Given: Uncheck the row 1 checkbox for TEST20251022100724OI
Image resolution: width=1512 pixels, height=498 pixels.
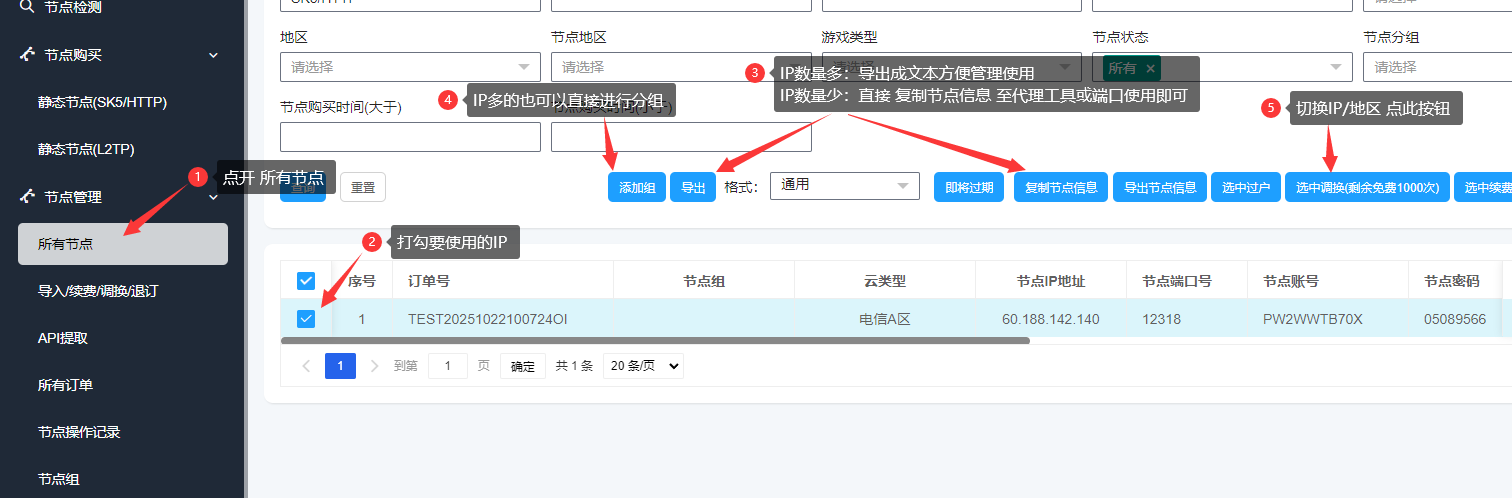Looking at the screenshot, I should (306, 319).
